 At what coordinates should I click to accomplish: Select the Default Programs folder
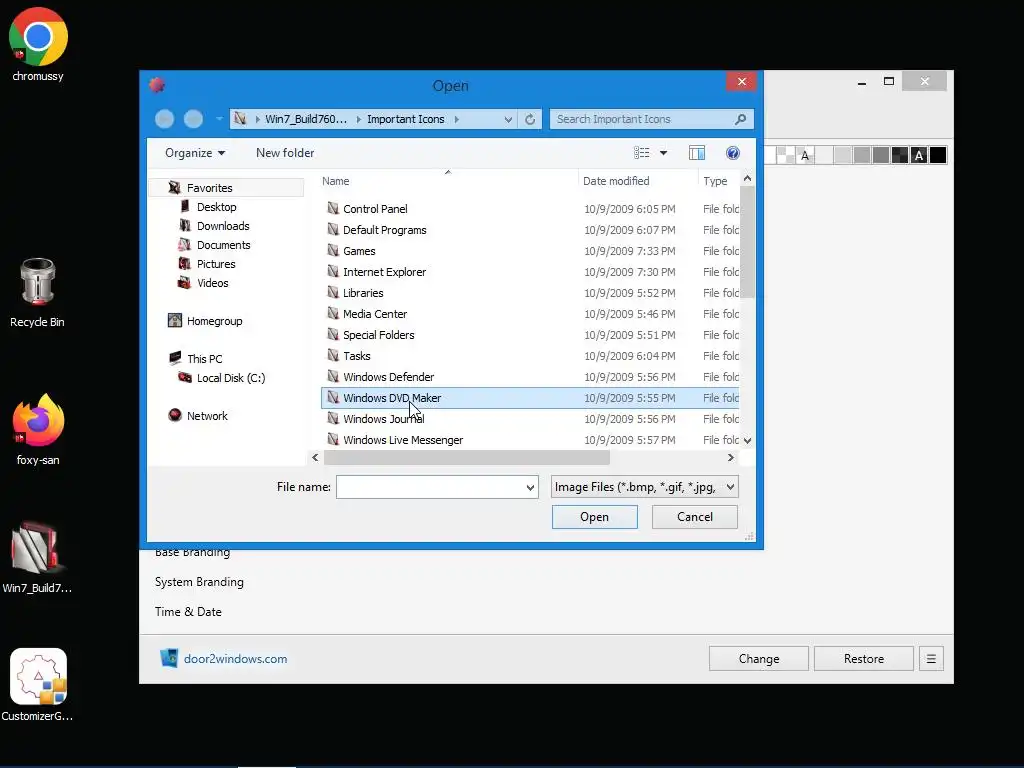coord(530,230)
